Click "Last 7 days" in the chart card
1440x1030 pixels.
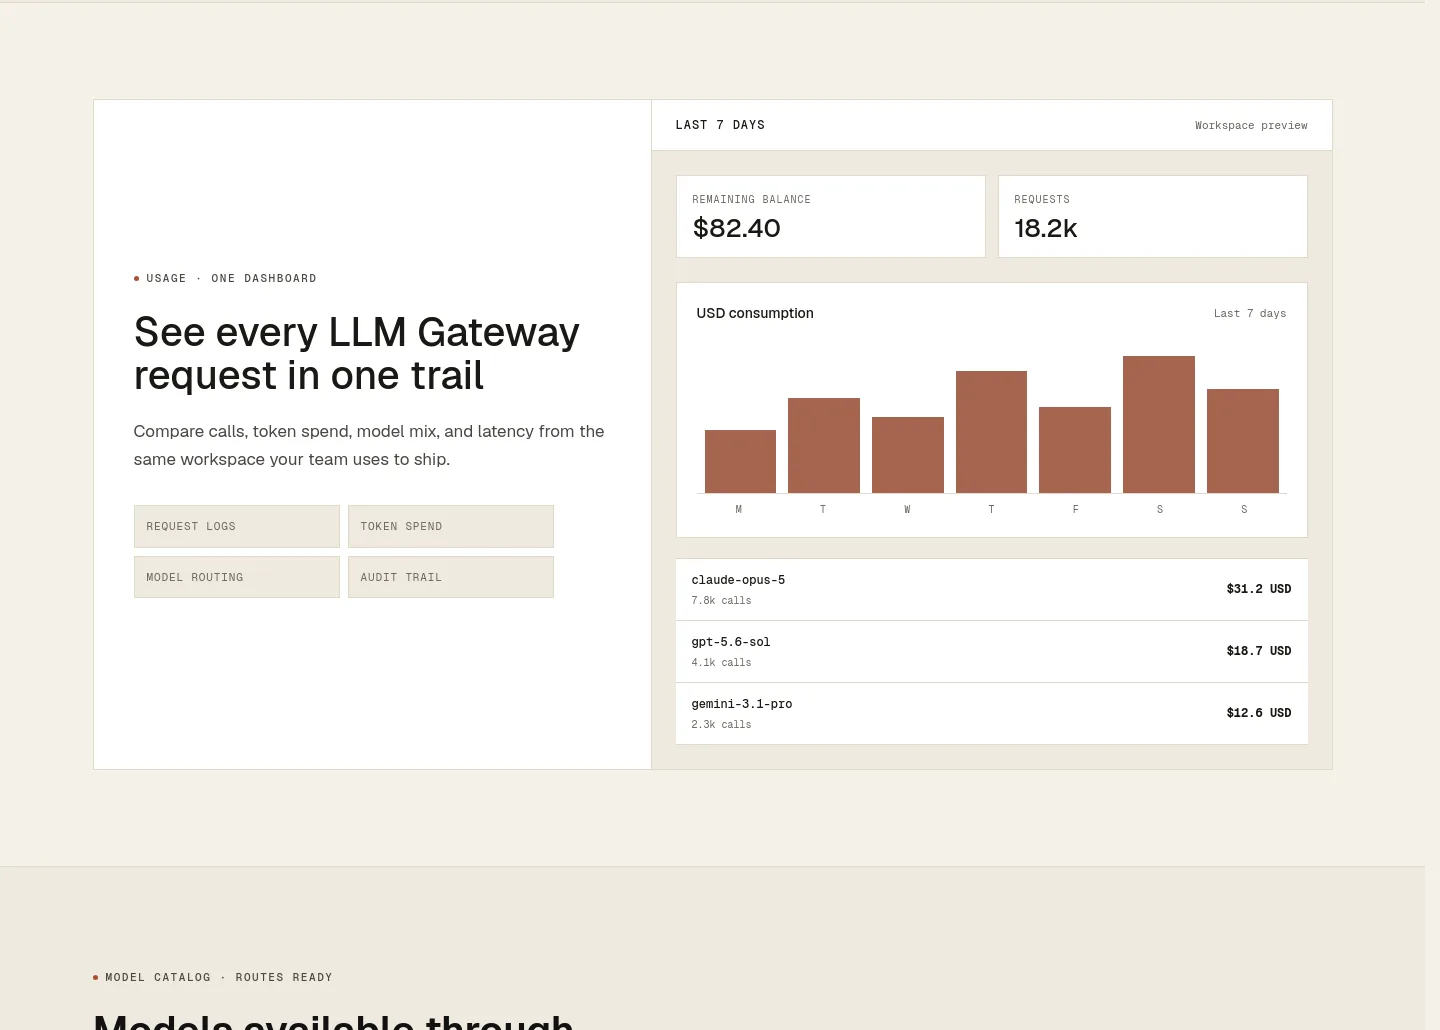tap(1250, 313)
